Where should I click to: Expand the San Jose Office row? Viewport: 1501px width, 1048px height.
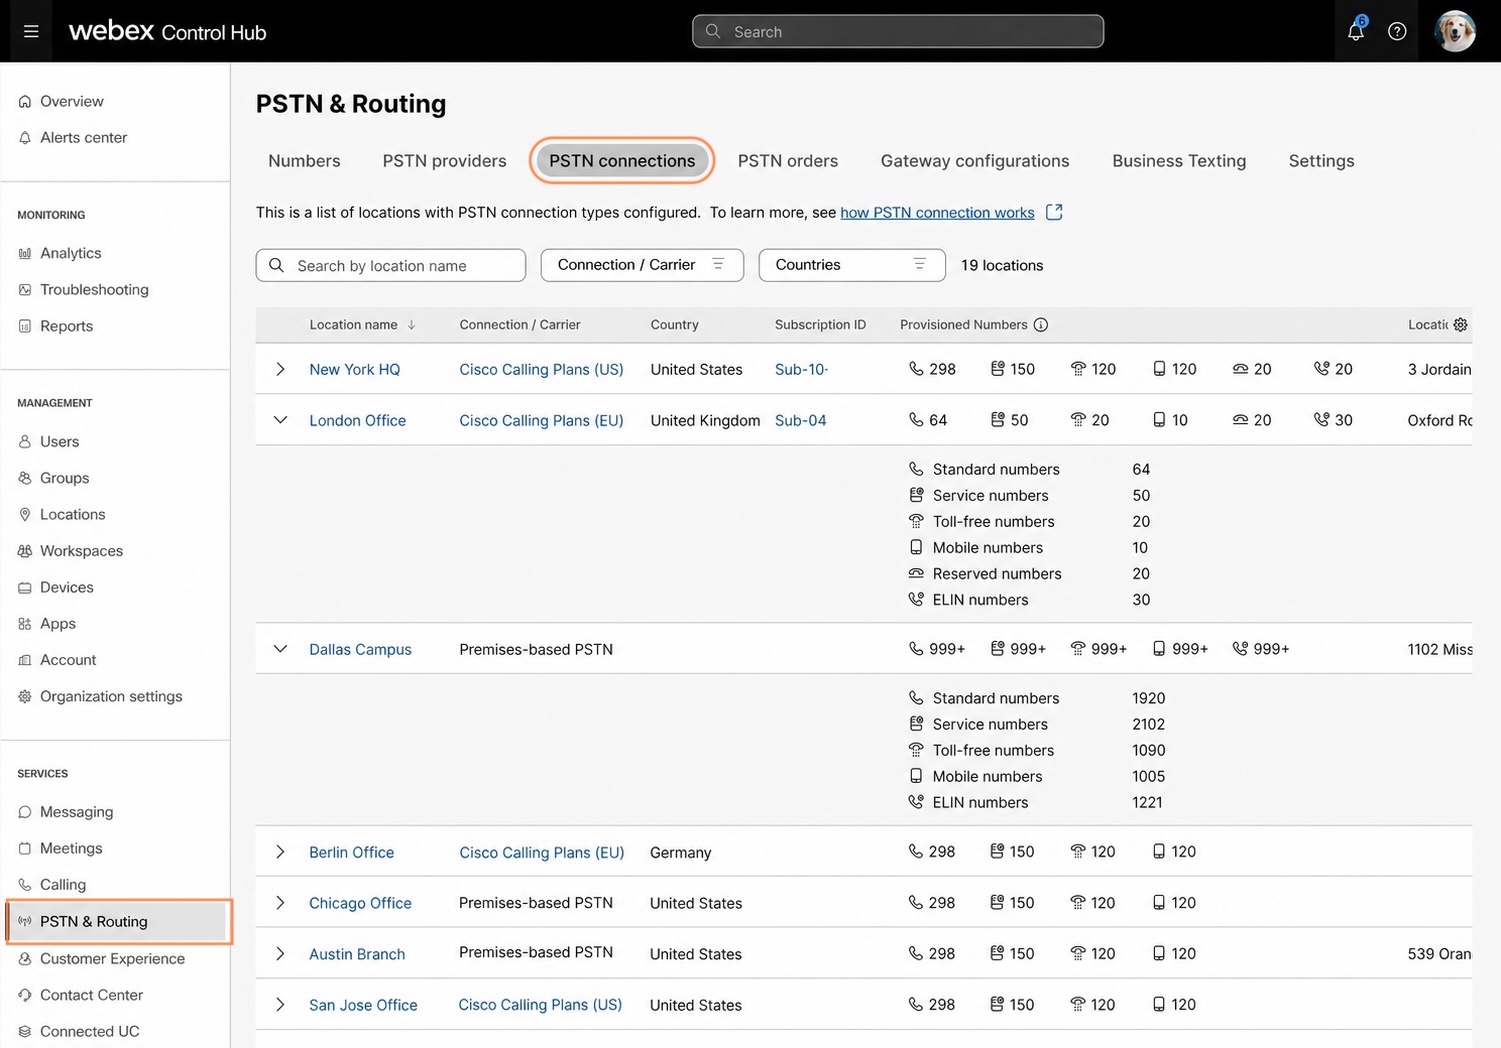click(280, 1005)
